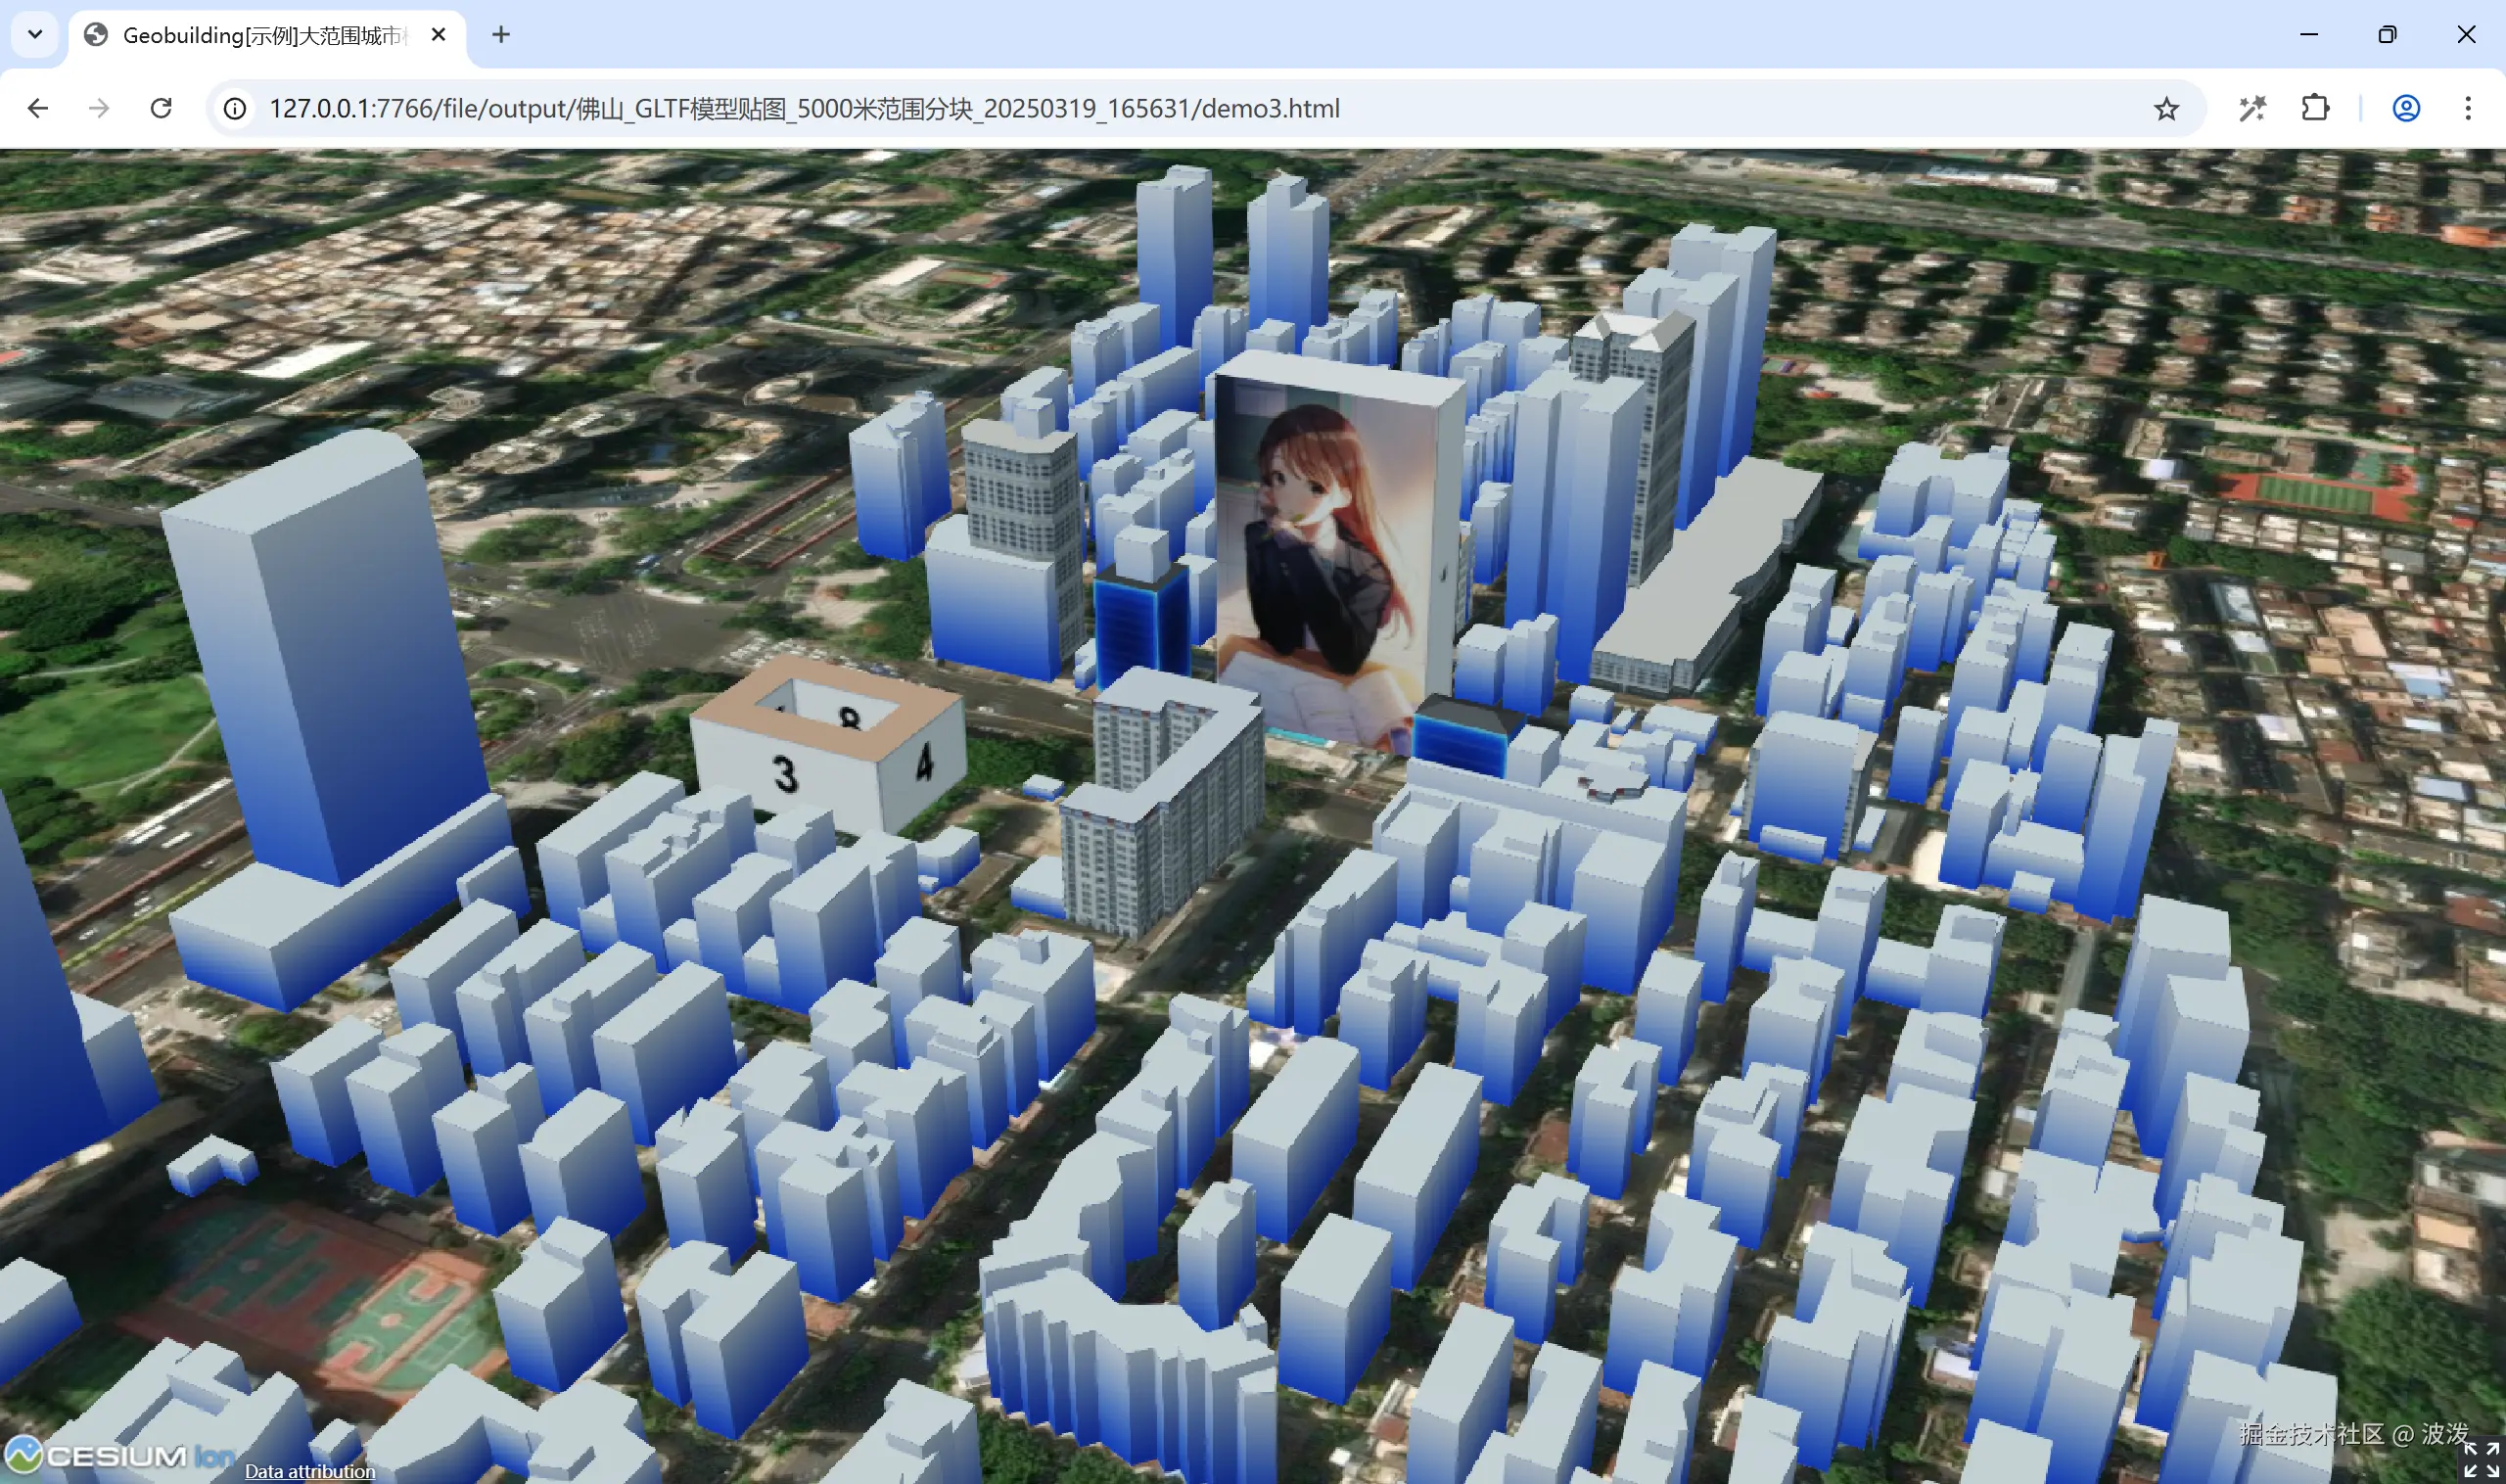
Task: Open the Chrome profile avatar
Action: 2406,108
